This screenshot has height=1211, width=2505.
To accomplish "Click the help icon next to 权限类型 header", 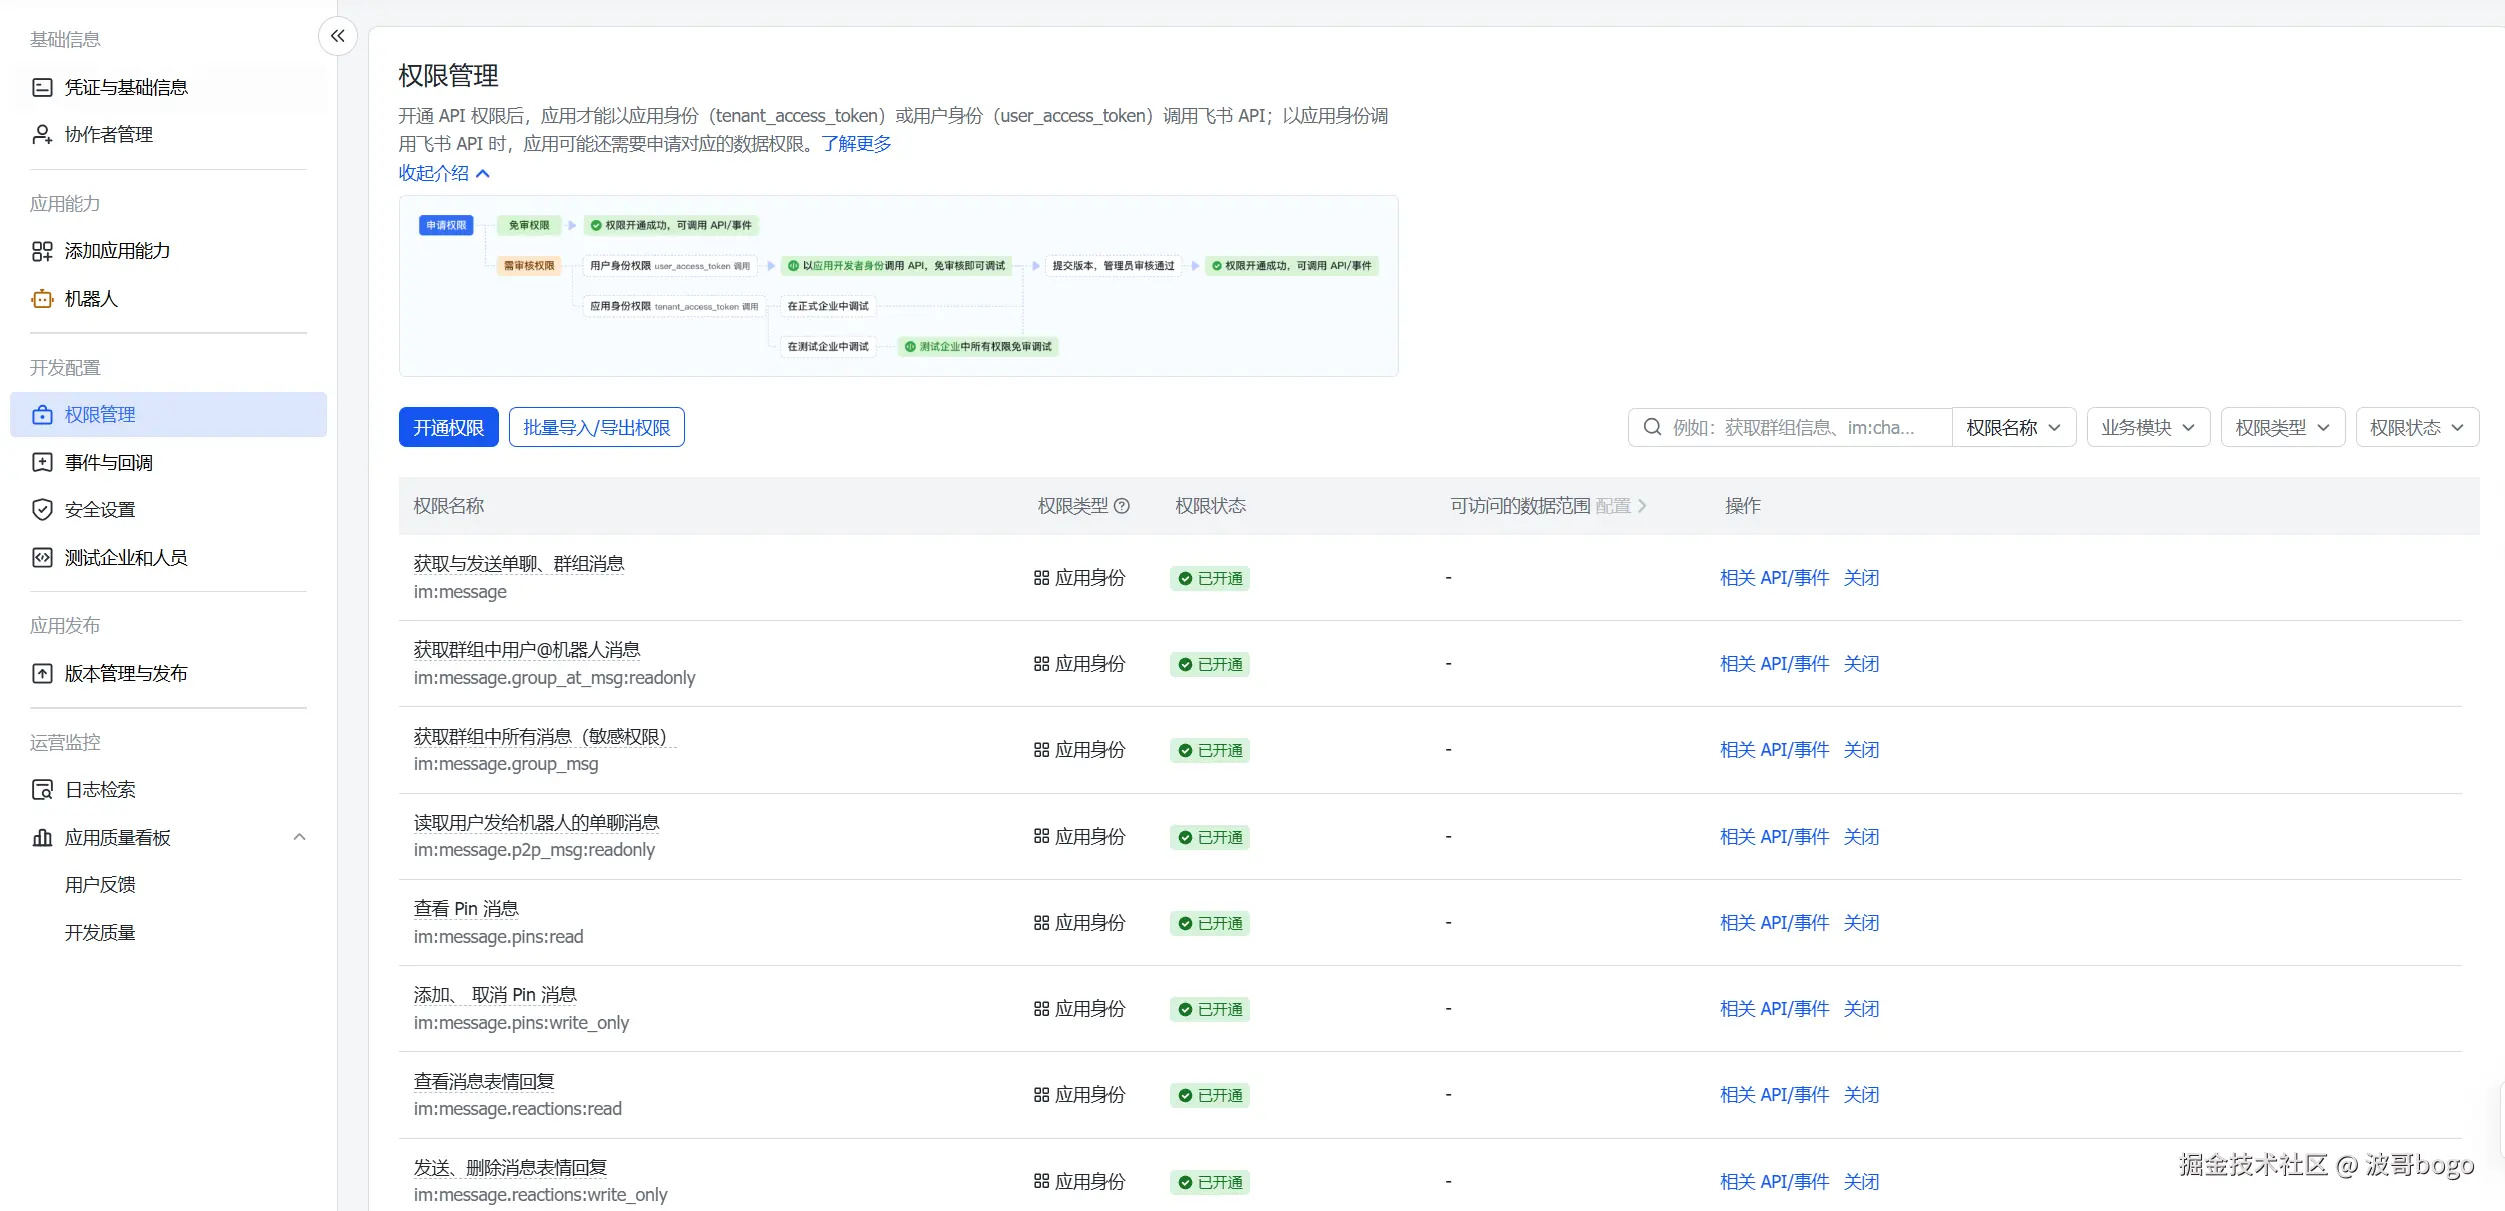I will click(x=1122, y=506).
